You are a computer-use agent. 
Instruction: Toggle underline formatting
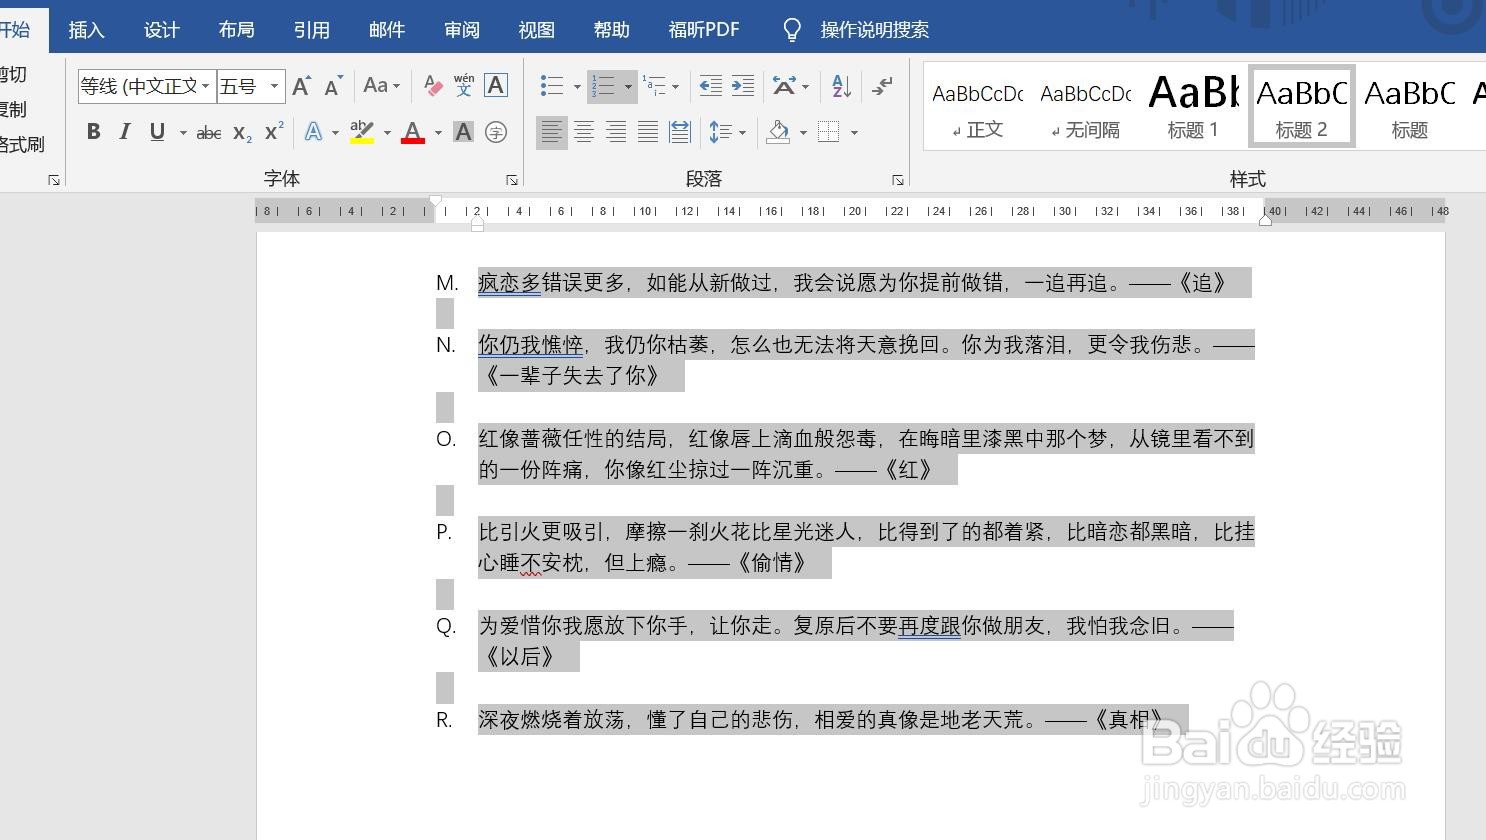156,131
